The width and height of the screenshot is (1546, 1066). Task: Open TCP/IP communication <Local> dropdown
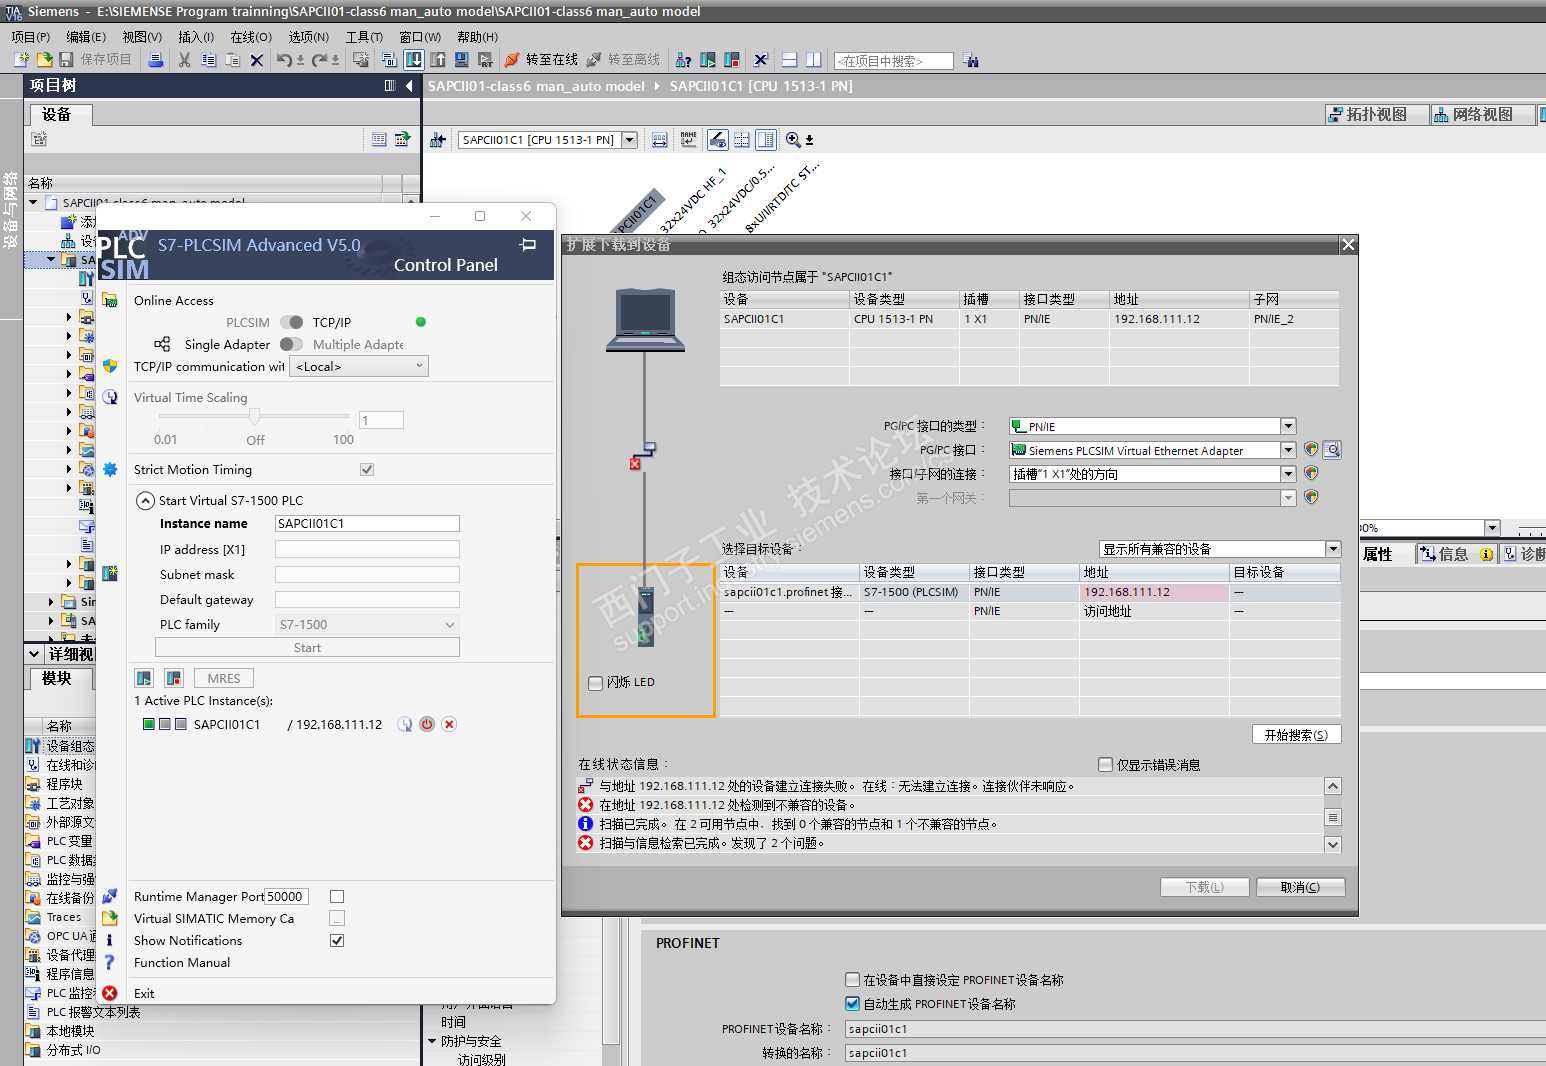click(359, 367)
